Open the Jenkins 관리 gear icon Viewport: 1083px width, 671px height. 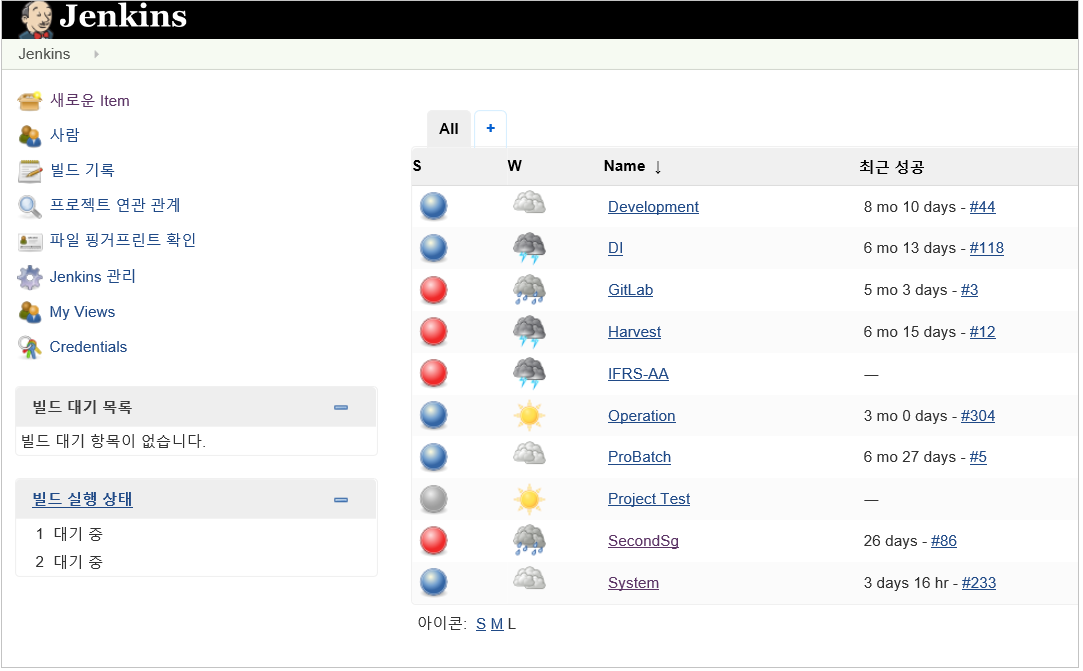[x=30, y=277]
